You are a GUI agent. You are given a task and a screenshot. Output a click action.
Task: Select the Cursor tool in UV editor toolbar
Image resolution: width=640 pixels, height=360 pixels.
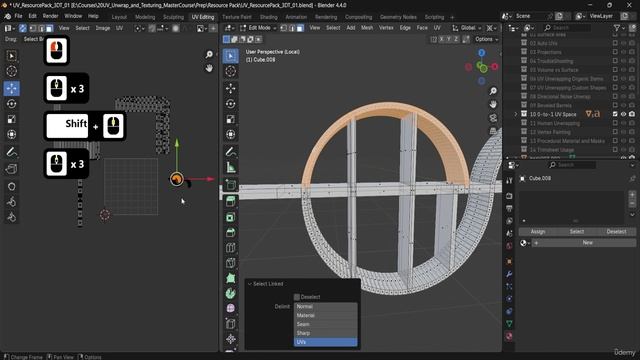(11, 71)
